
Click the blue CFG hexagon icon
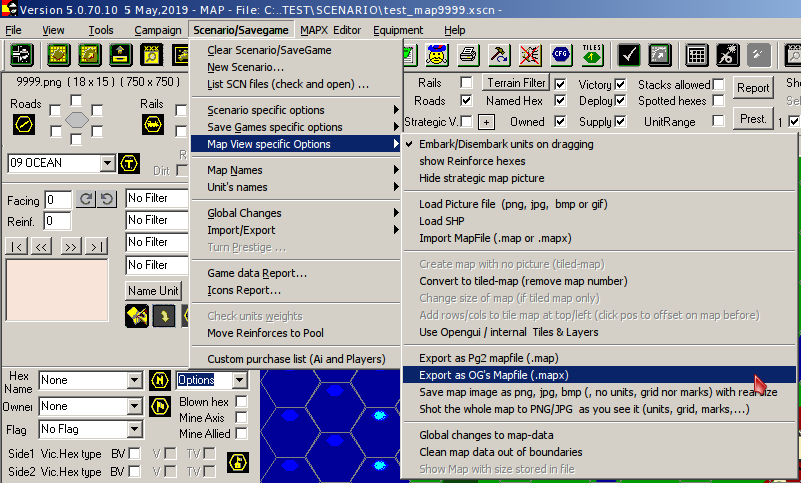561,54
